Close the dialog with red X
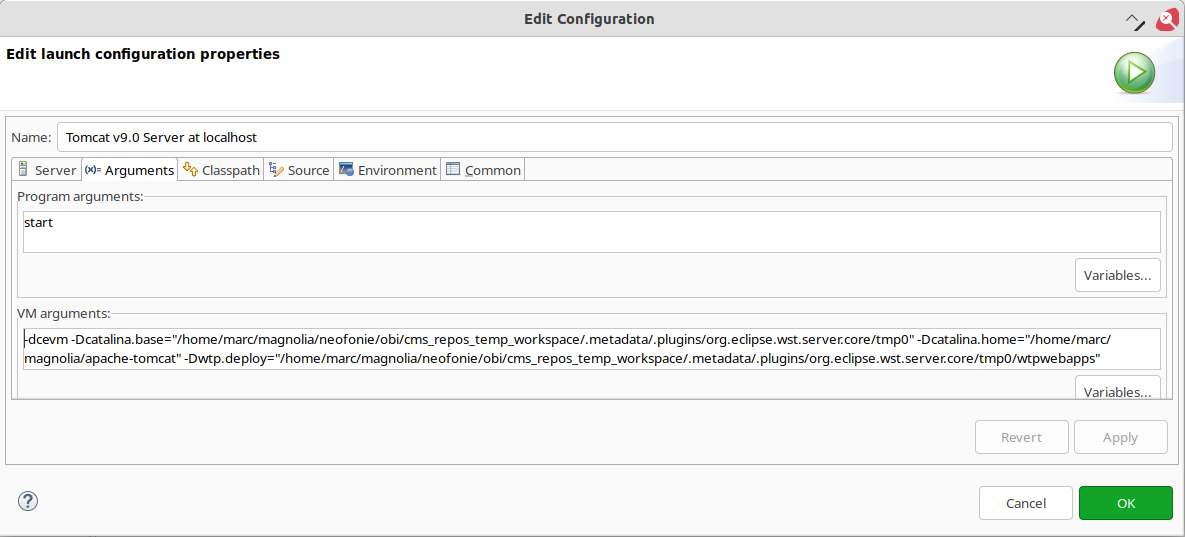This screenshot has width=1185, height=537. (1169, 20)
